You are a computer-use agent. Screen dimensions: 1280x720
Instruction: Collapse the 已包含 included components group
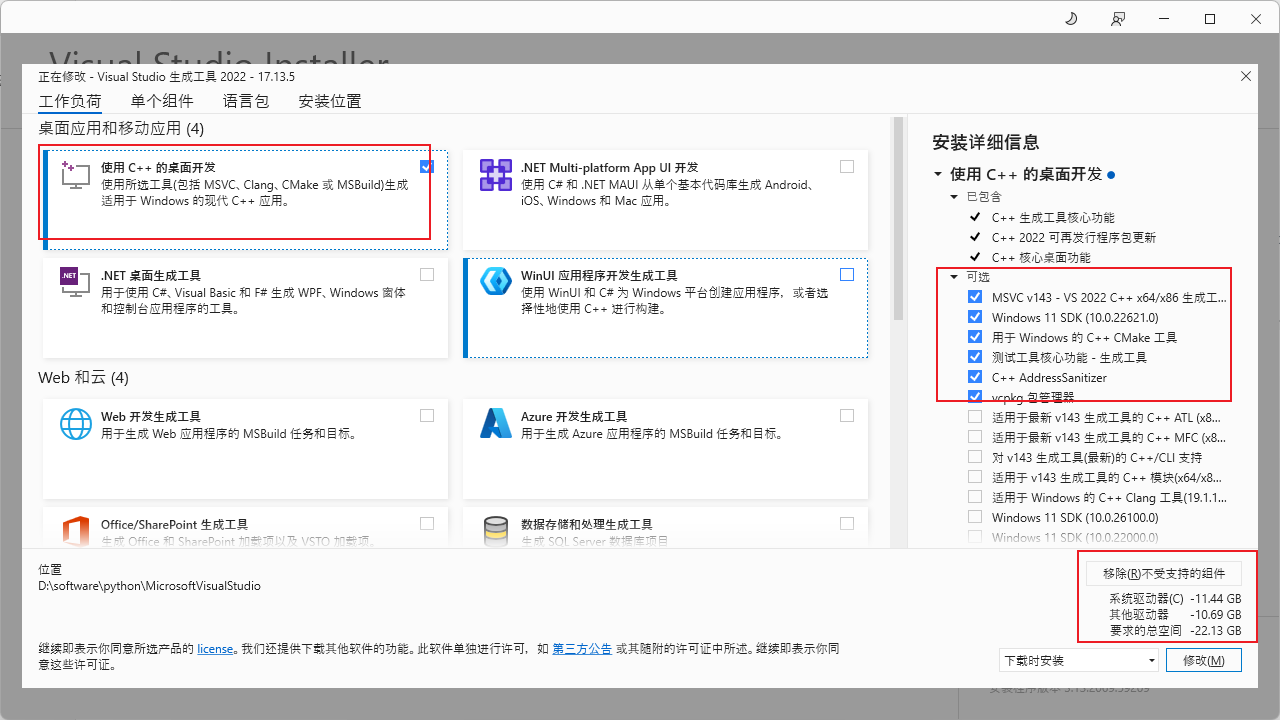(x=955, y=197)
